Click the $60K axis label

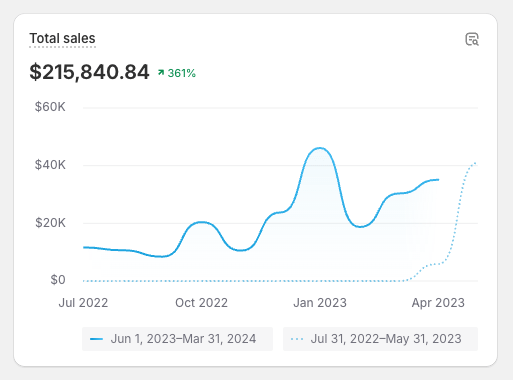(50, 107)
